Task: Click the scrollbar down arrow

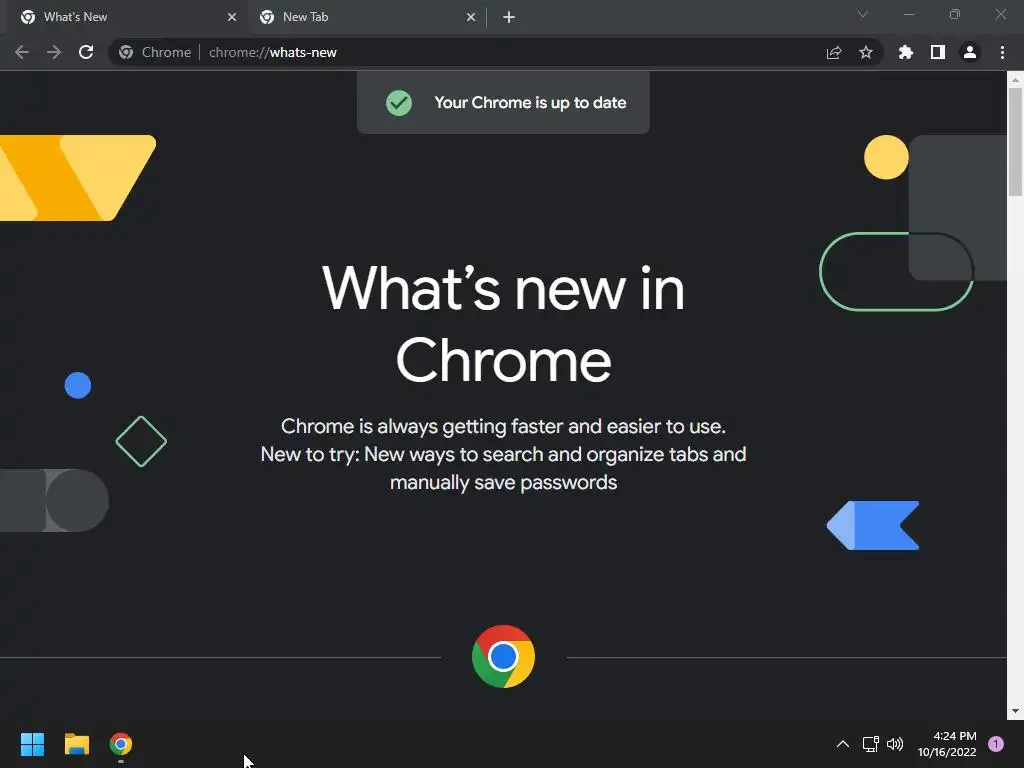Action: 1015,711
